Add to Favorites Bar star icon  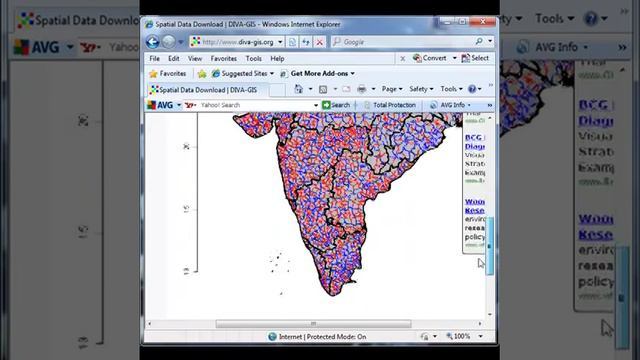(202, 74)
